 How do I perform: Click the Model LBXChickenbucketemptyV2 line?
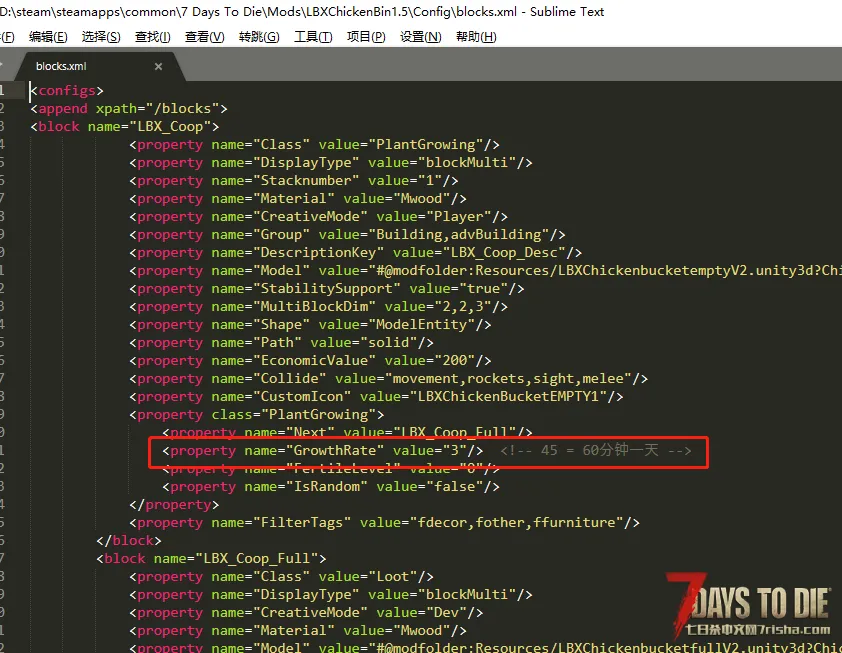click(x=485, y=271)
